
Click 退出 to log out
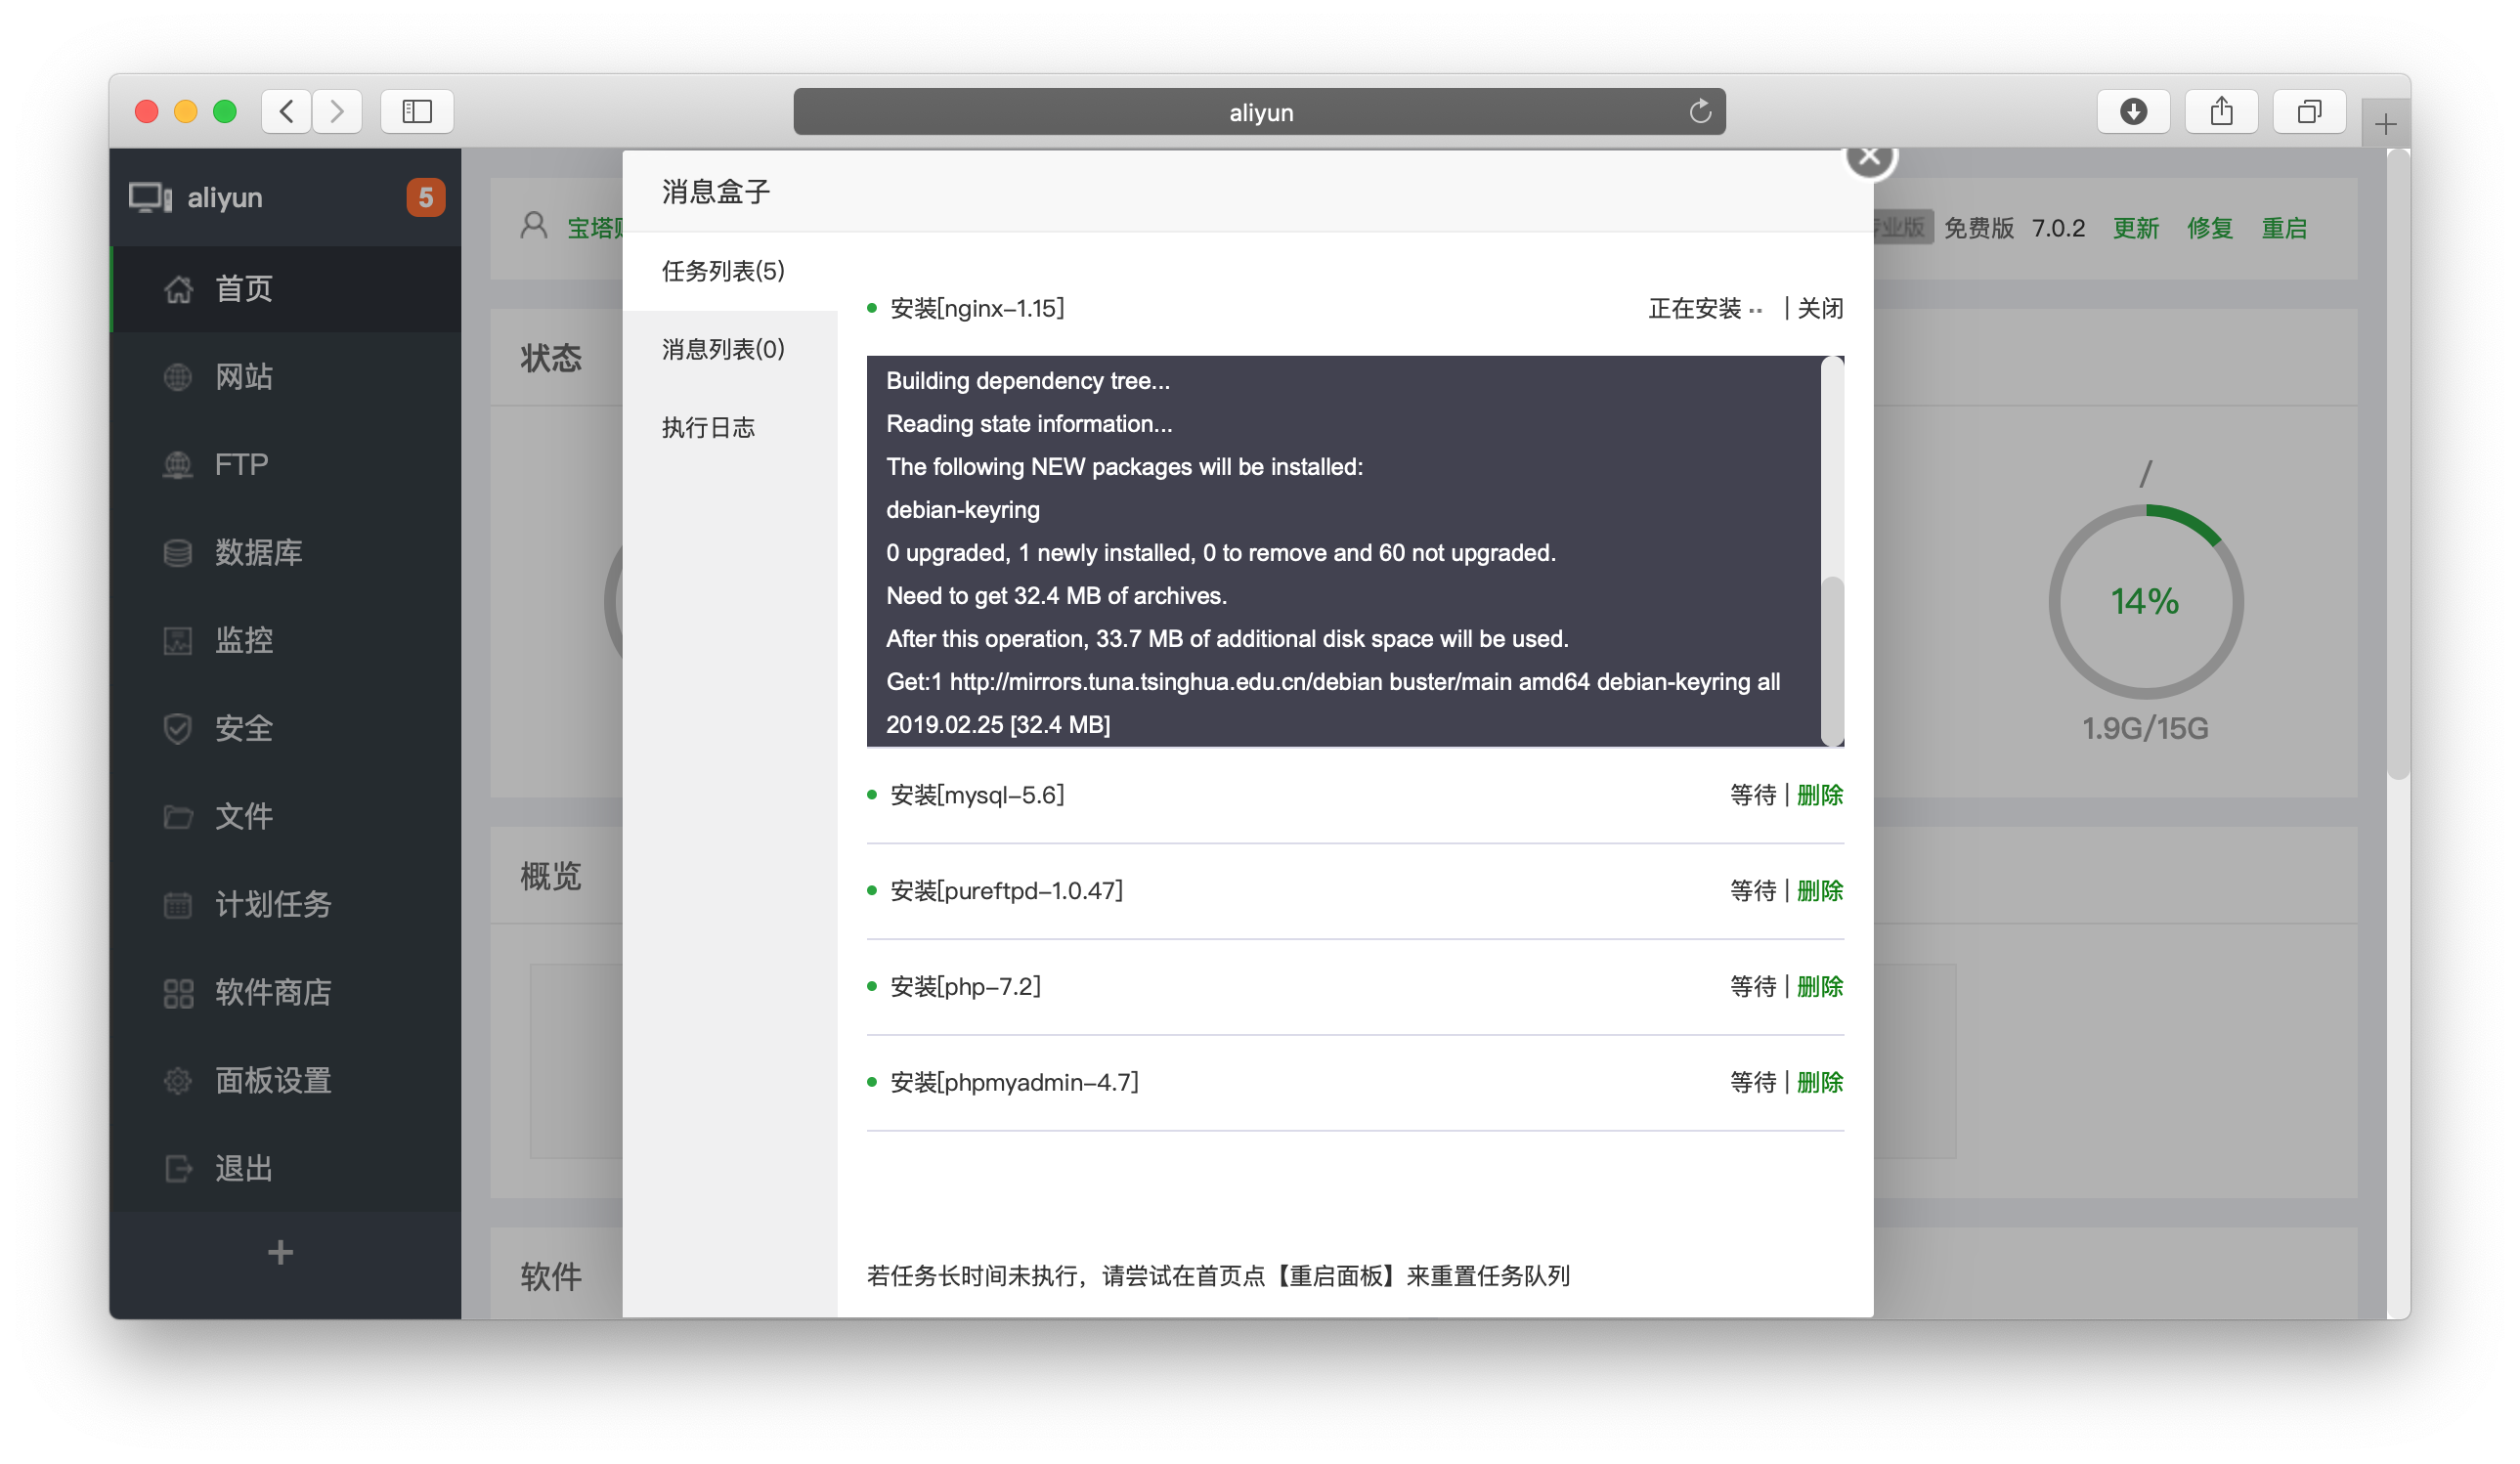(x=285, y=1169)
